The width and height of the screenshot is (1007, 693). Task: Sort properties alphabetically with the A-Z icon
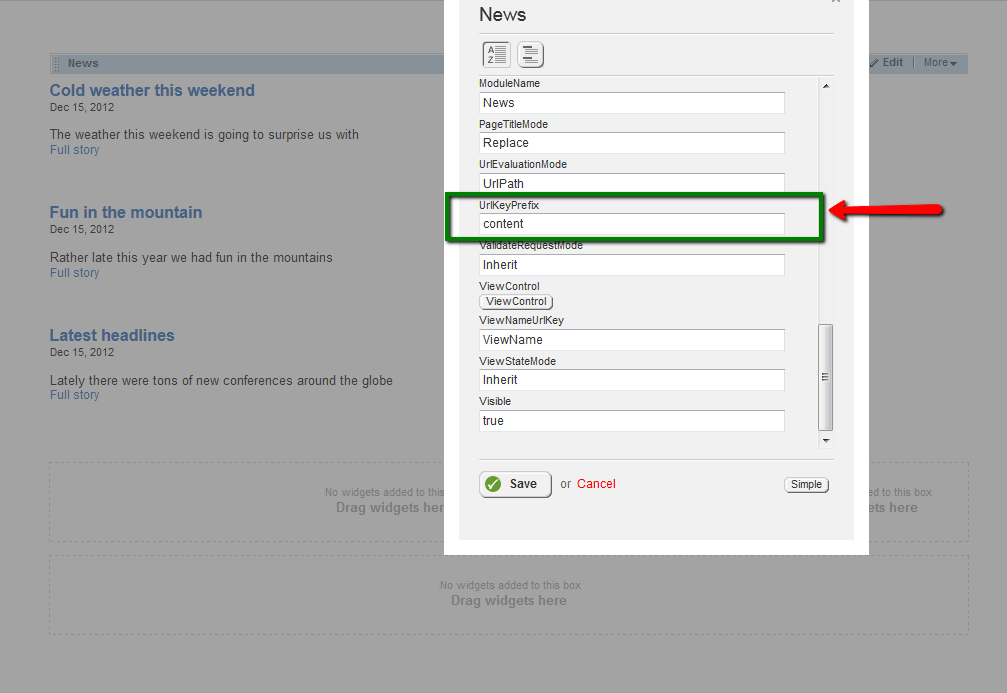pyautogui.click(x=496, y=55)
